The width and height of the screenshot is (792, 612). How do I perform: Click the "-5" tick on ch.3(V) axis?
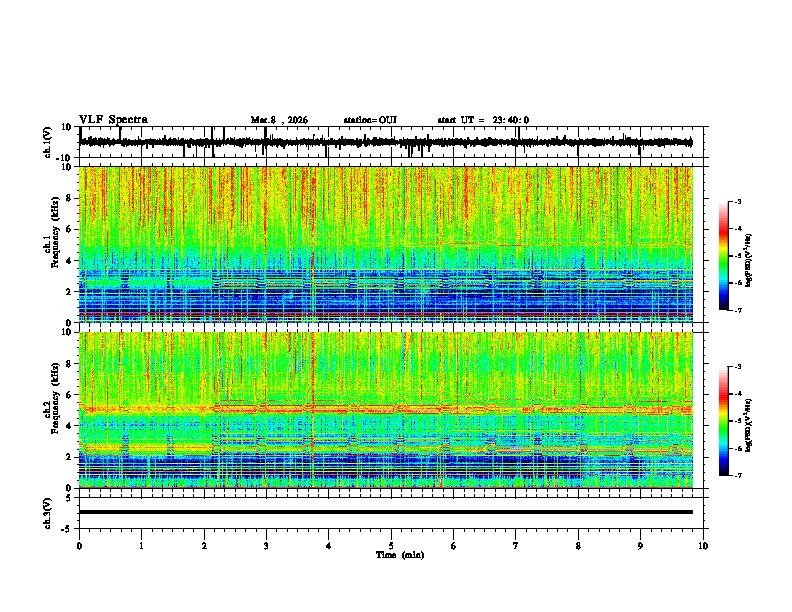67,529
